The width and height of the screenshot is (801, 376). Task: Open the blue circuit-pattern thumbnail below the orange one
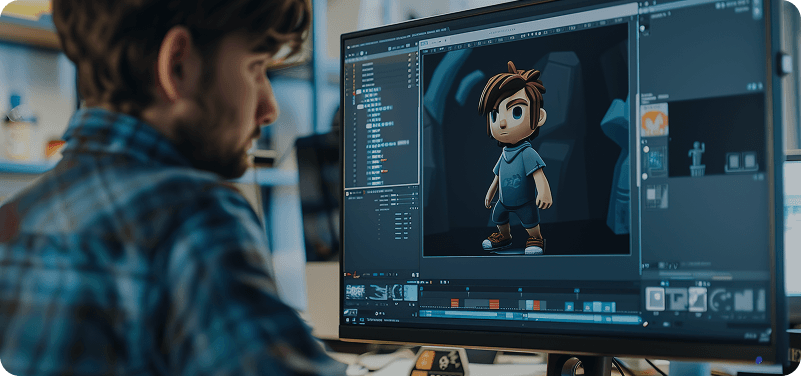(655, 161)
